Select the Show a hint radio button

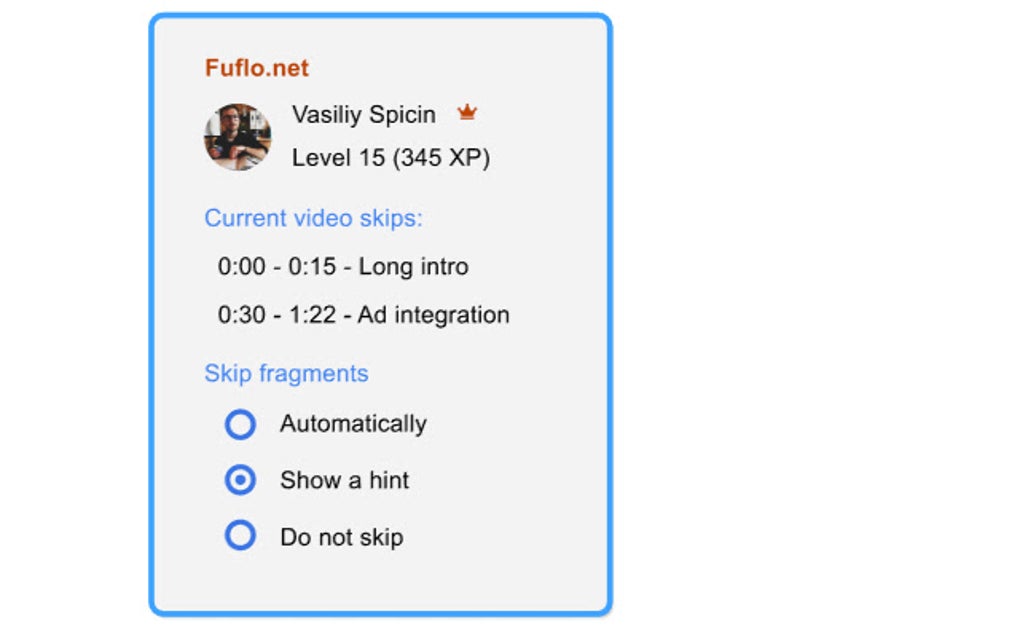coord(240,480)
